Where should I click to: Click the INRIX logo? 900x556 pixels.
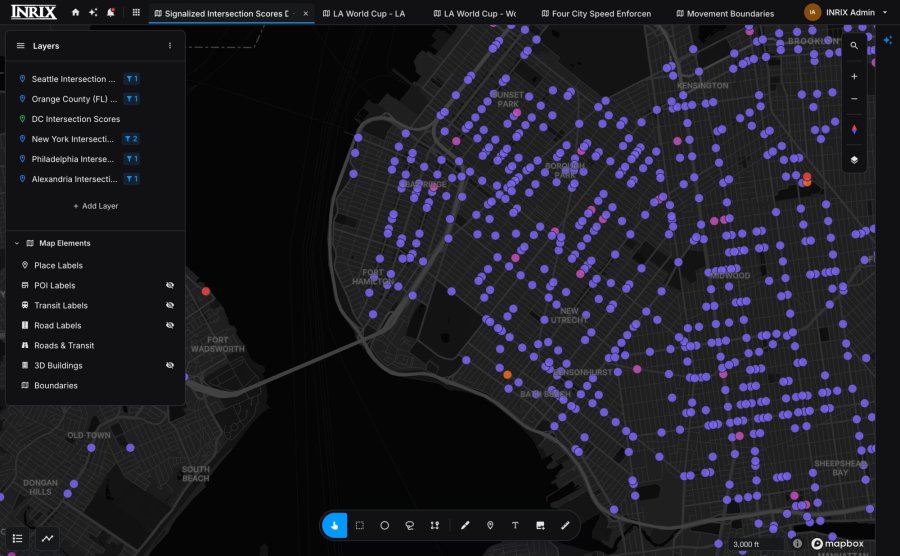(34, 12)
